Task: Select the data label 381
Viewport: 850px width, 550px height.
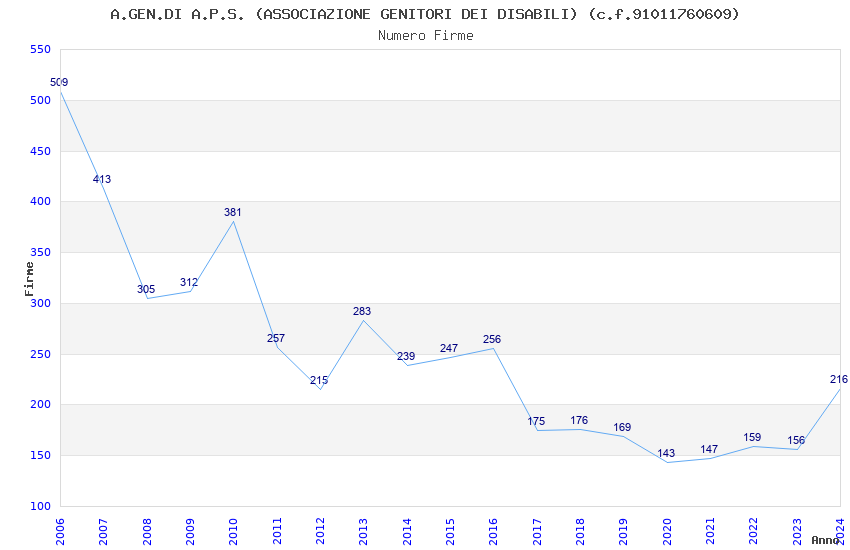Action: click(x=233, y=212)
